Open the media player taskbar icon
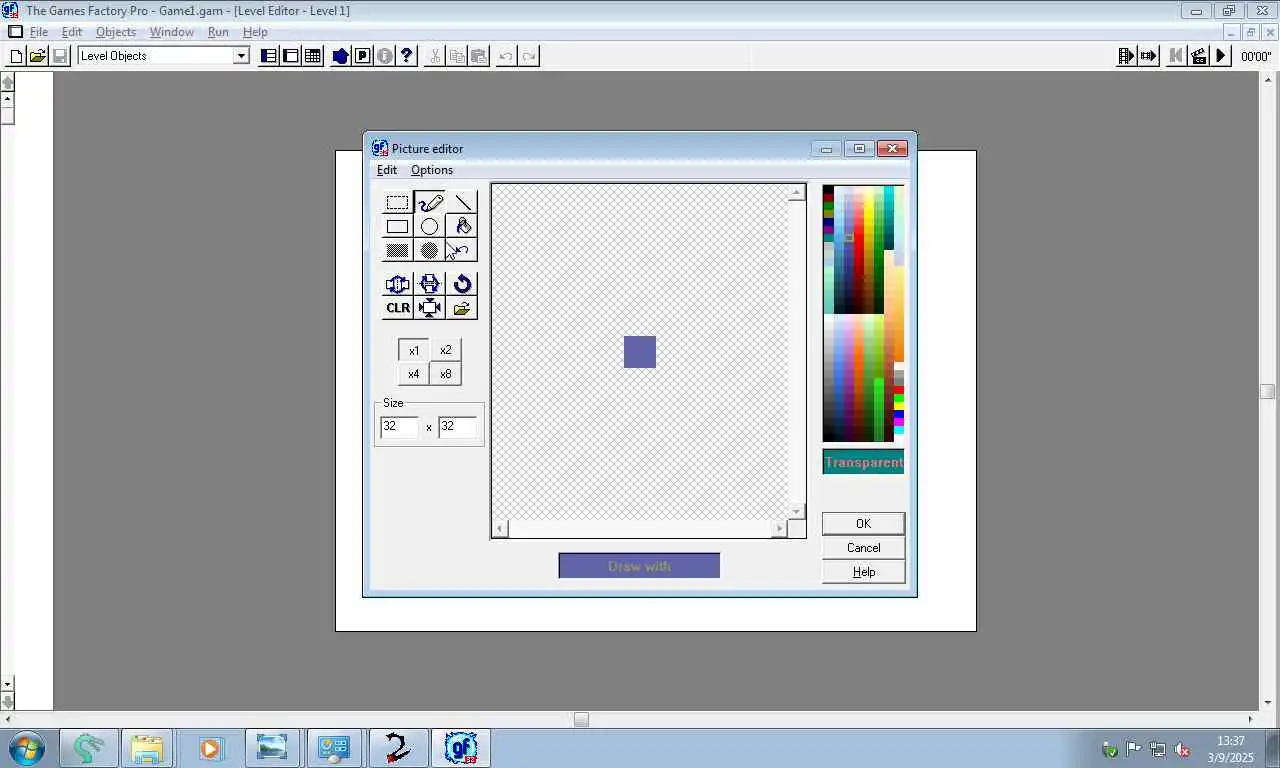1280x768 pixels. coord(210,748)
